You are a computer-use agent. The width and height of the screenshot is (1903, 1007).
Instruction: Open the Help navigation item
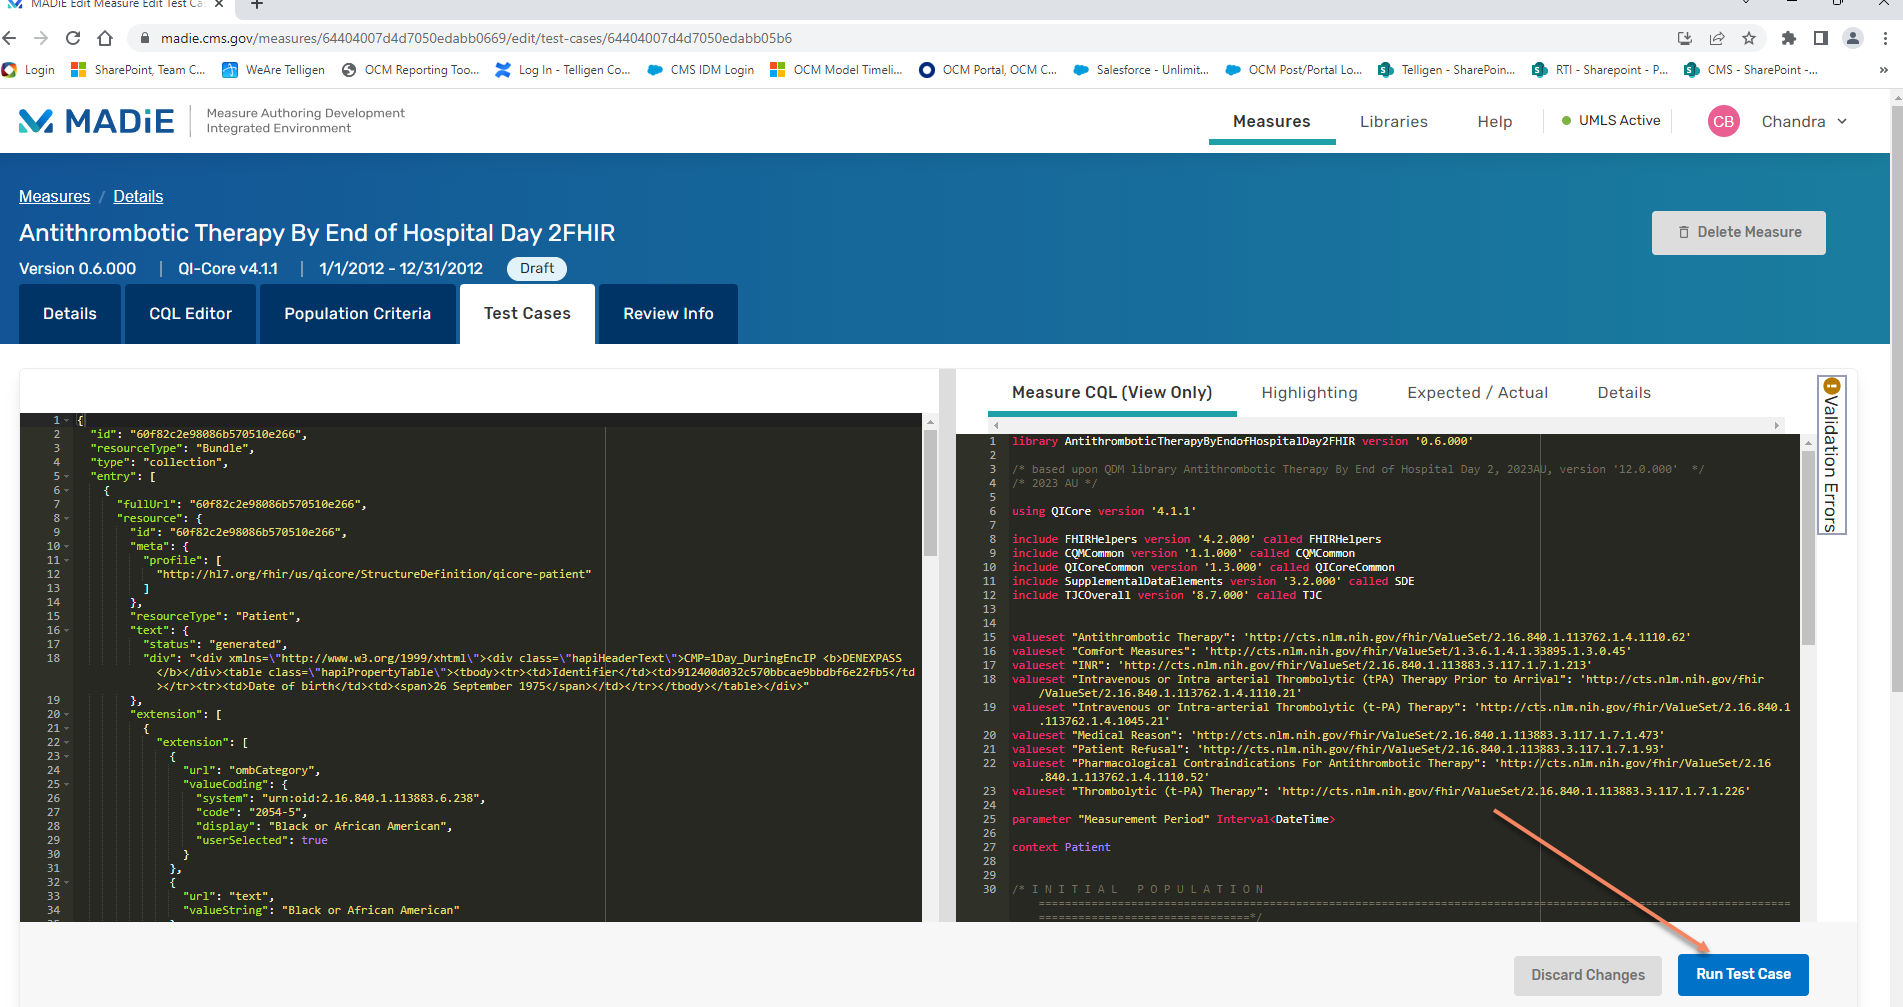point(1494,121)
